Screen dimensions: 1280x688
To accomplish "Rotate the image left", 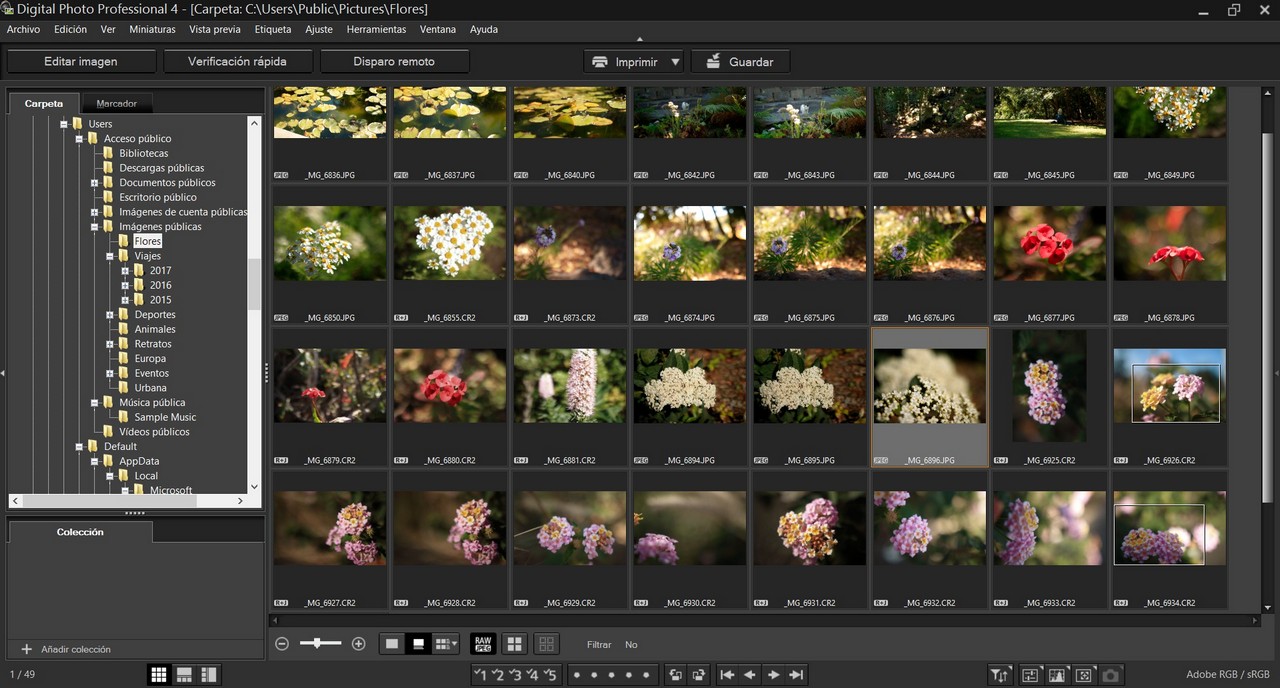I will [675, 675].
